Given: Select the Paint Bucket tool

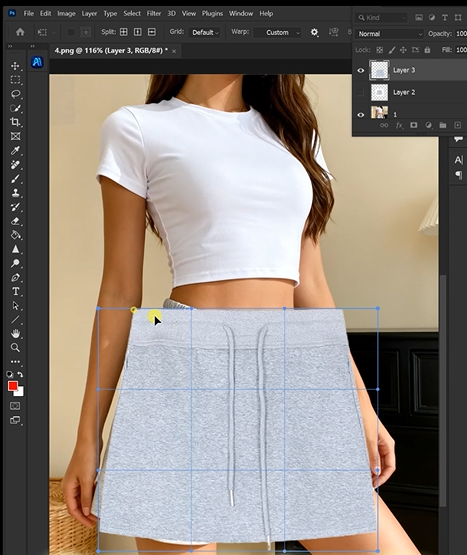Looking at the screenshot, I should pos(15,235).
